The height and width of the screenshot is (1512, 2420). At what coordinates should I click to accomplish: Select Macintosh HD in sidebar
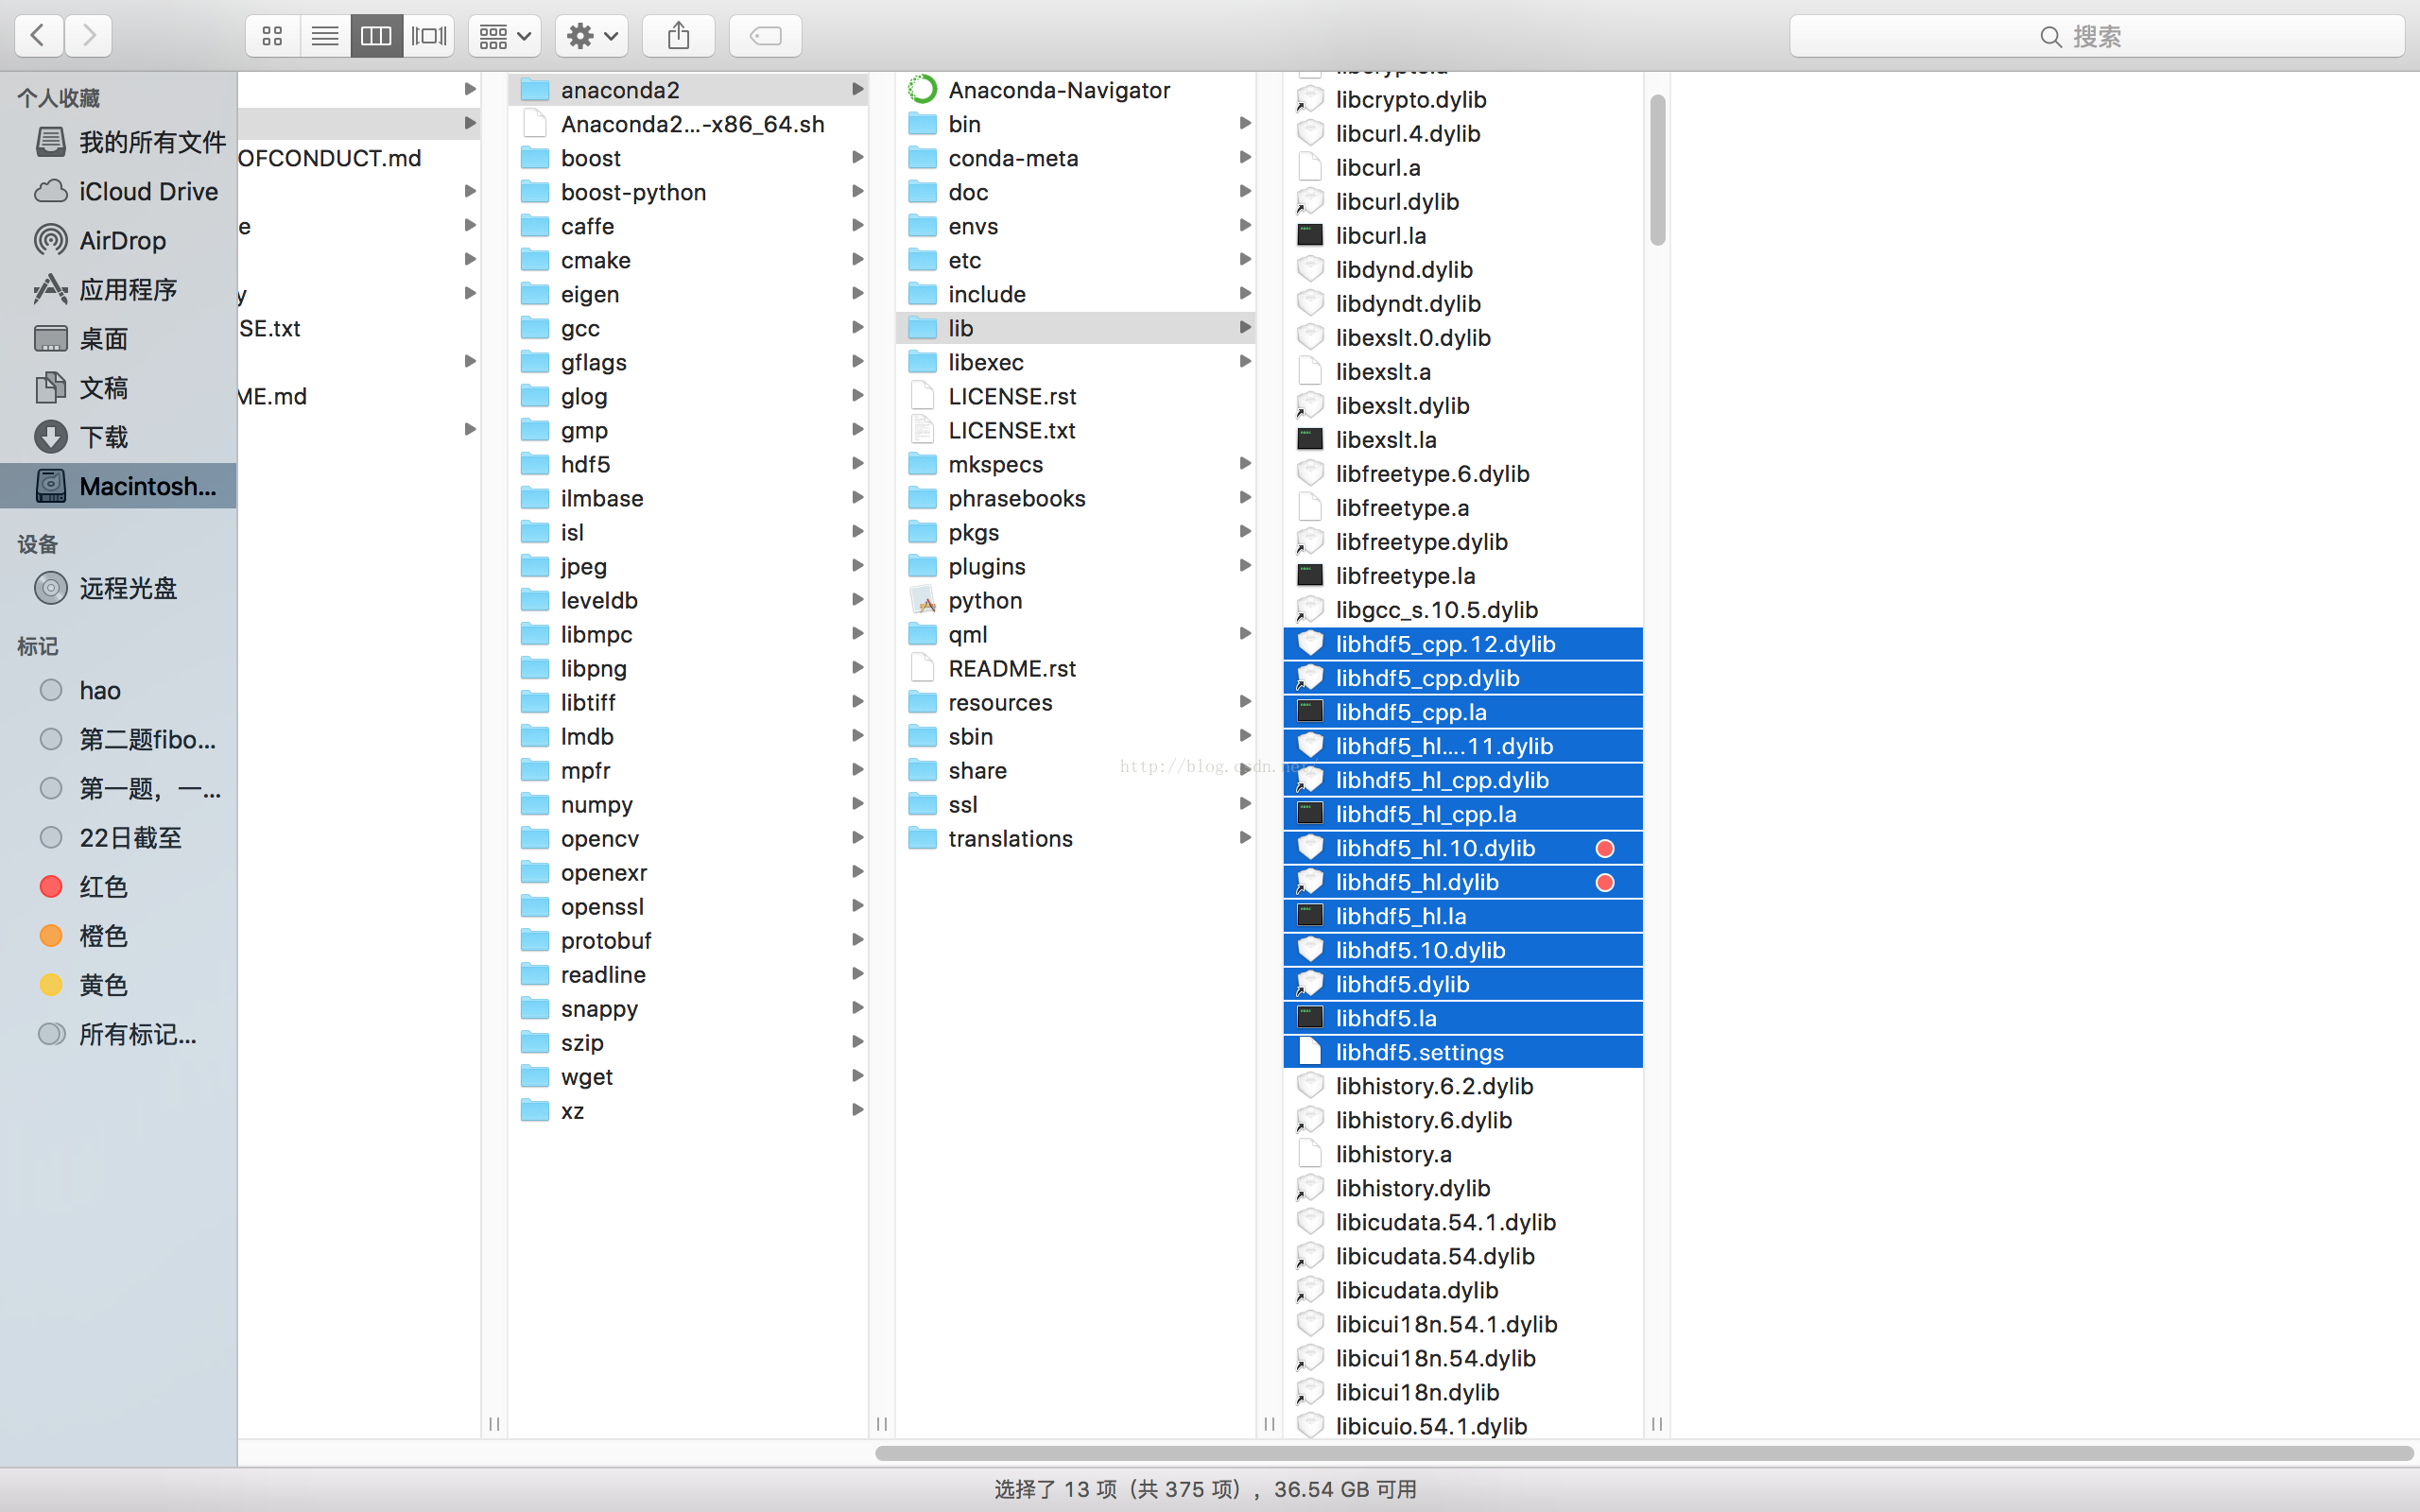tap(118, 486)
